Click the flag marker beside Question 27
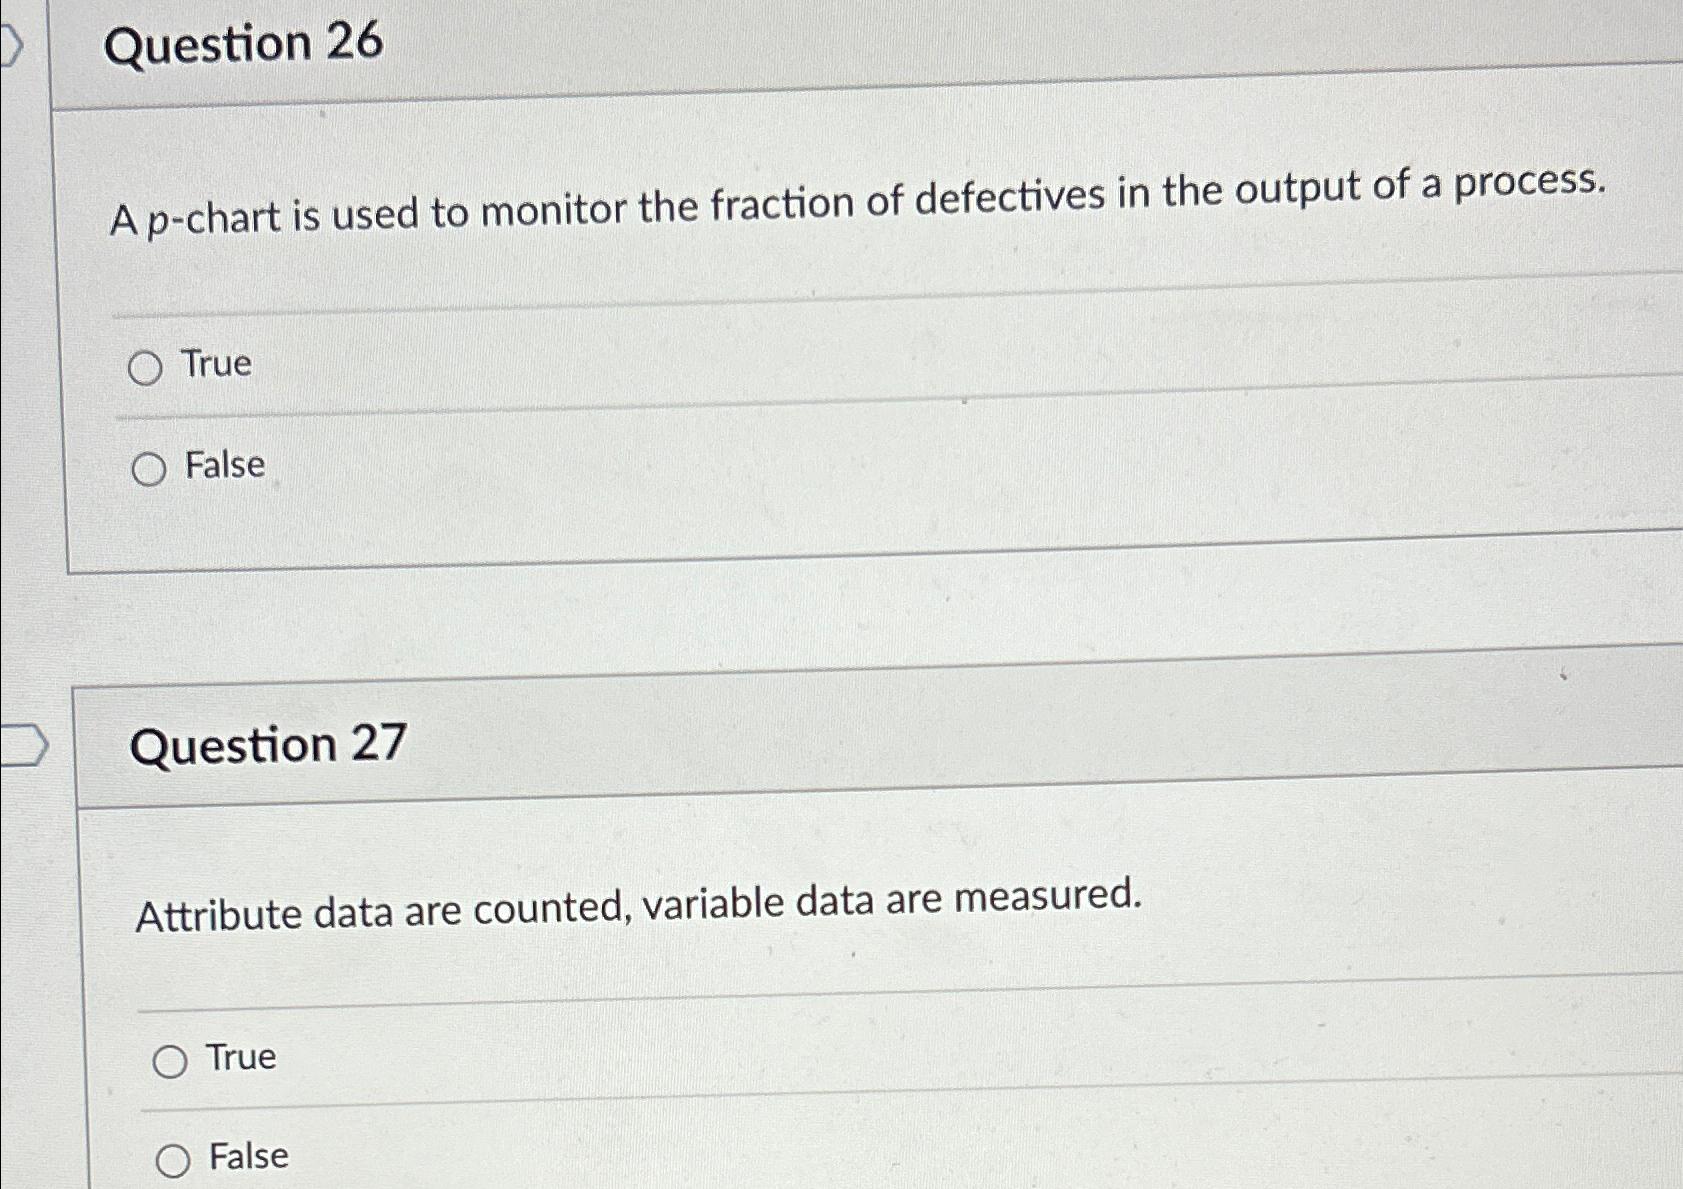The image size is (1683, 1189). (x=24, y=746)
